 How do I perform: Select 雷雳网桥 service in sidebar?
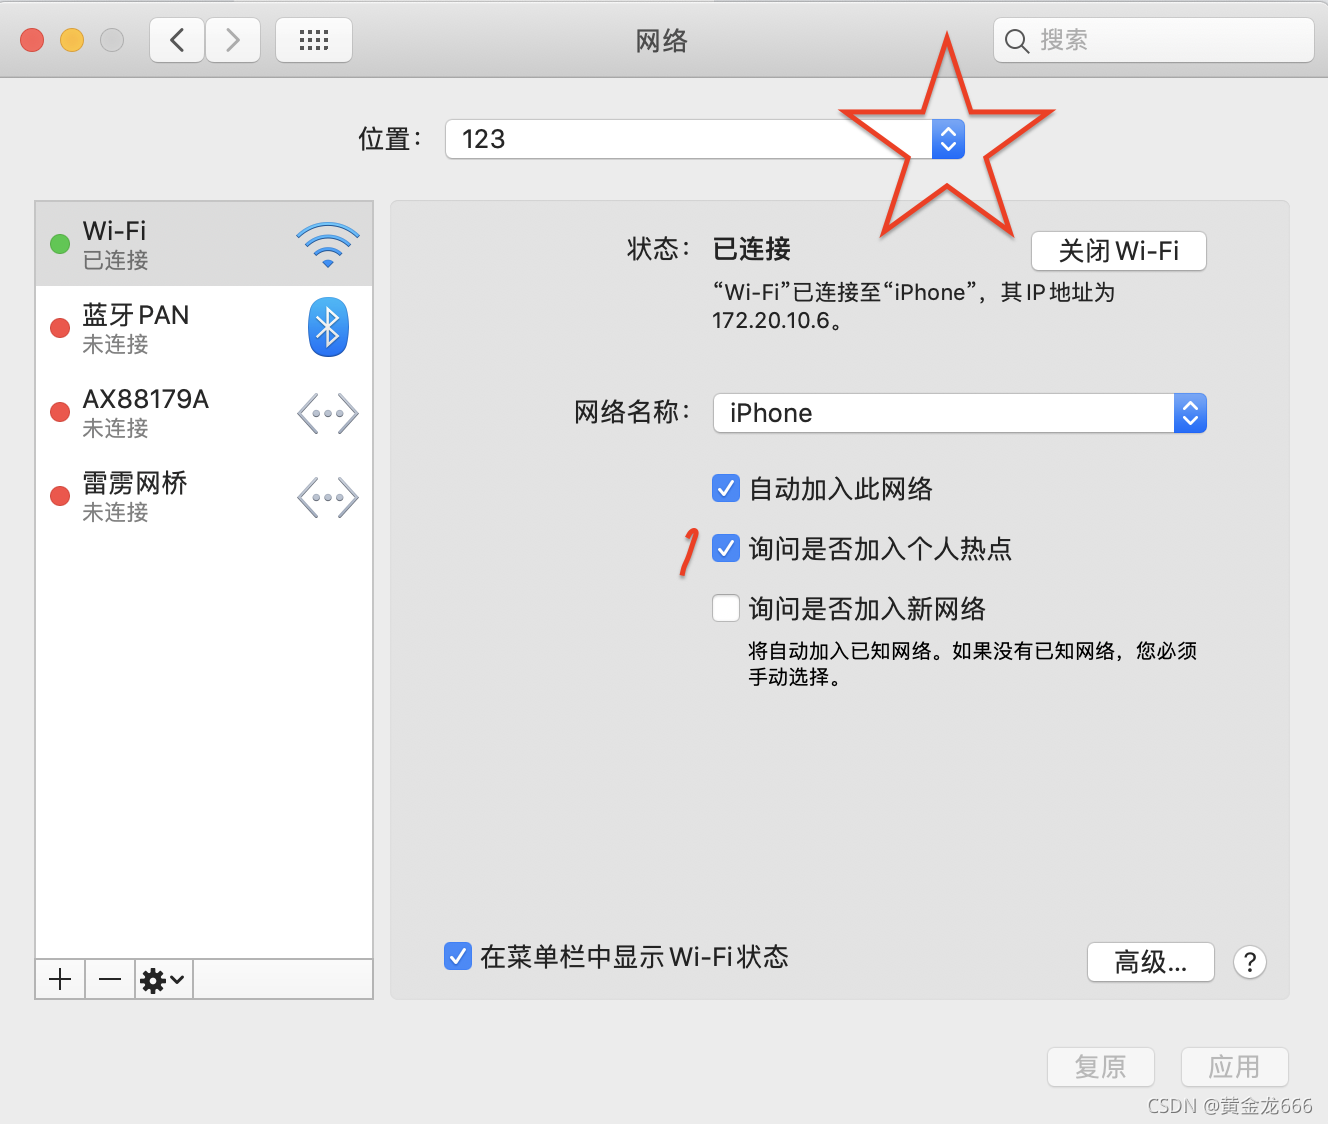(204, 496)
